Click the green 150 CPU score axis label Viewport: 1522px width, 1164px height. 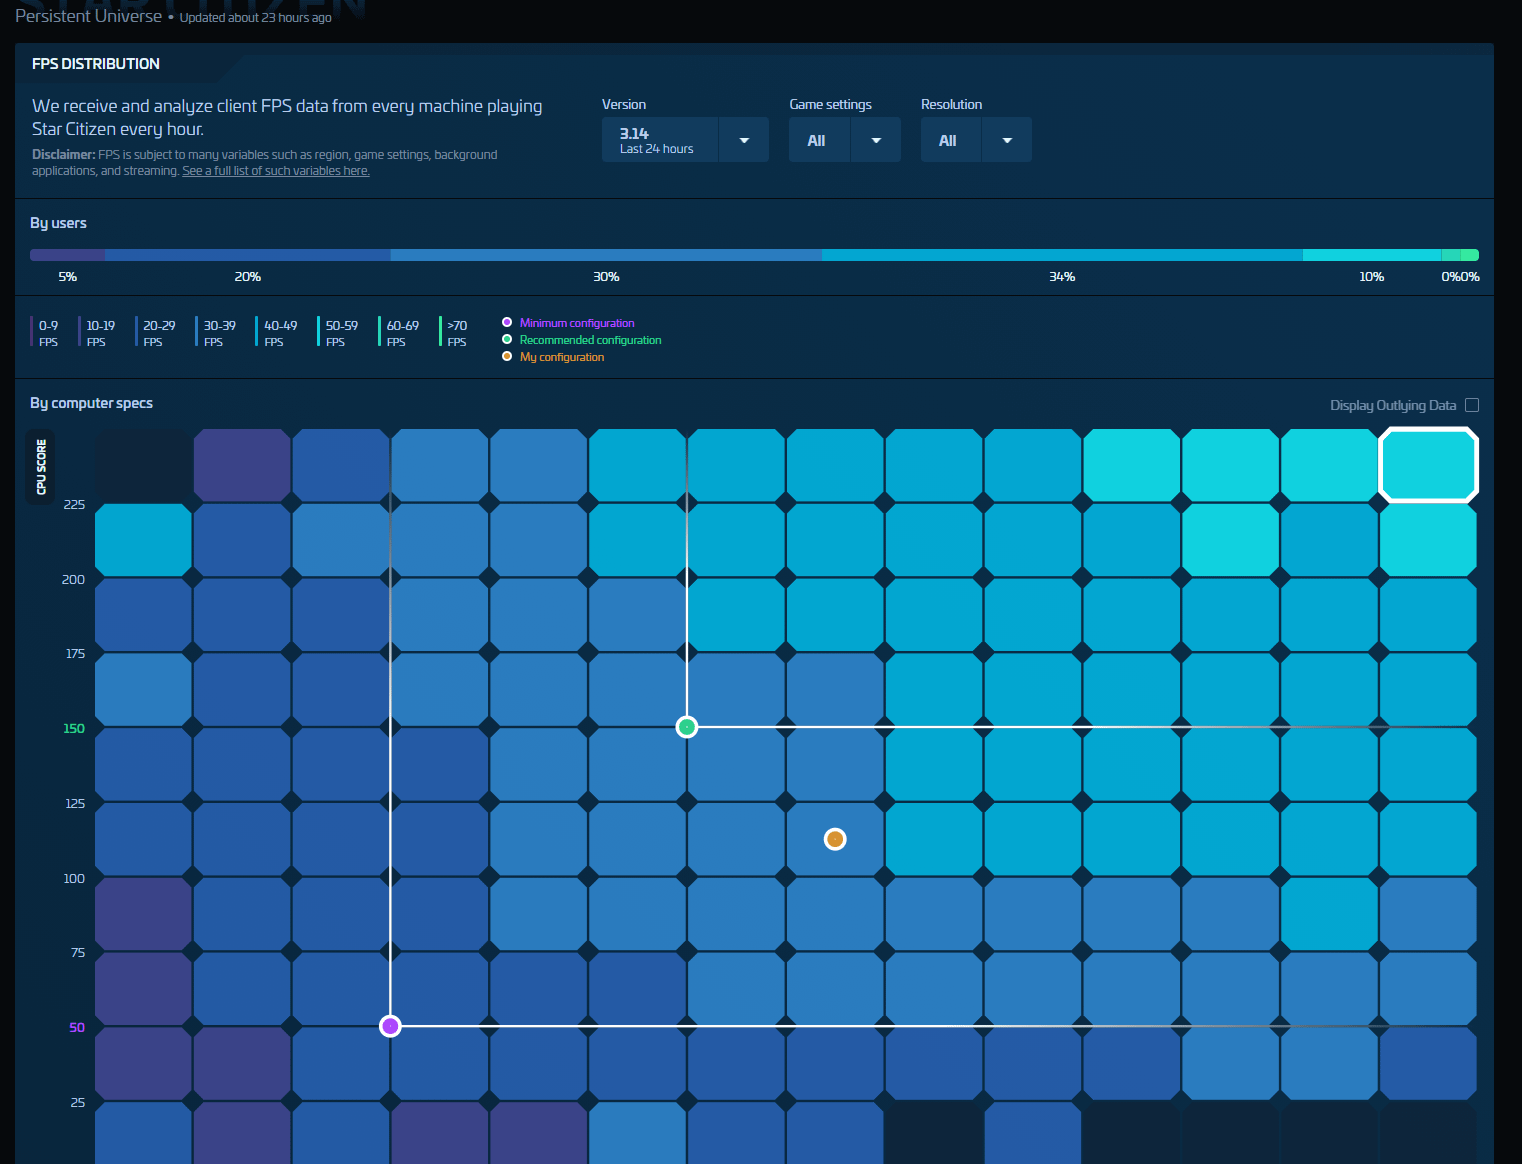click(74, 728)
